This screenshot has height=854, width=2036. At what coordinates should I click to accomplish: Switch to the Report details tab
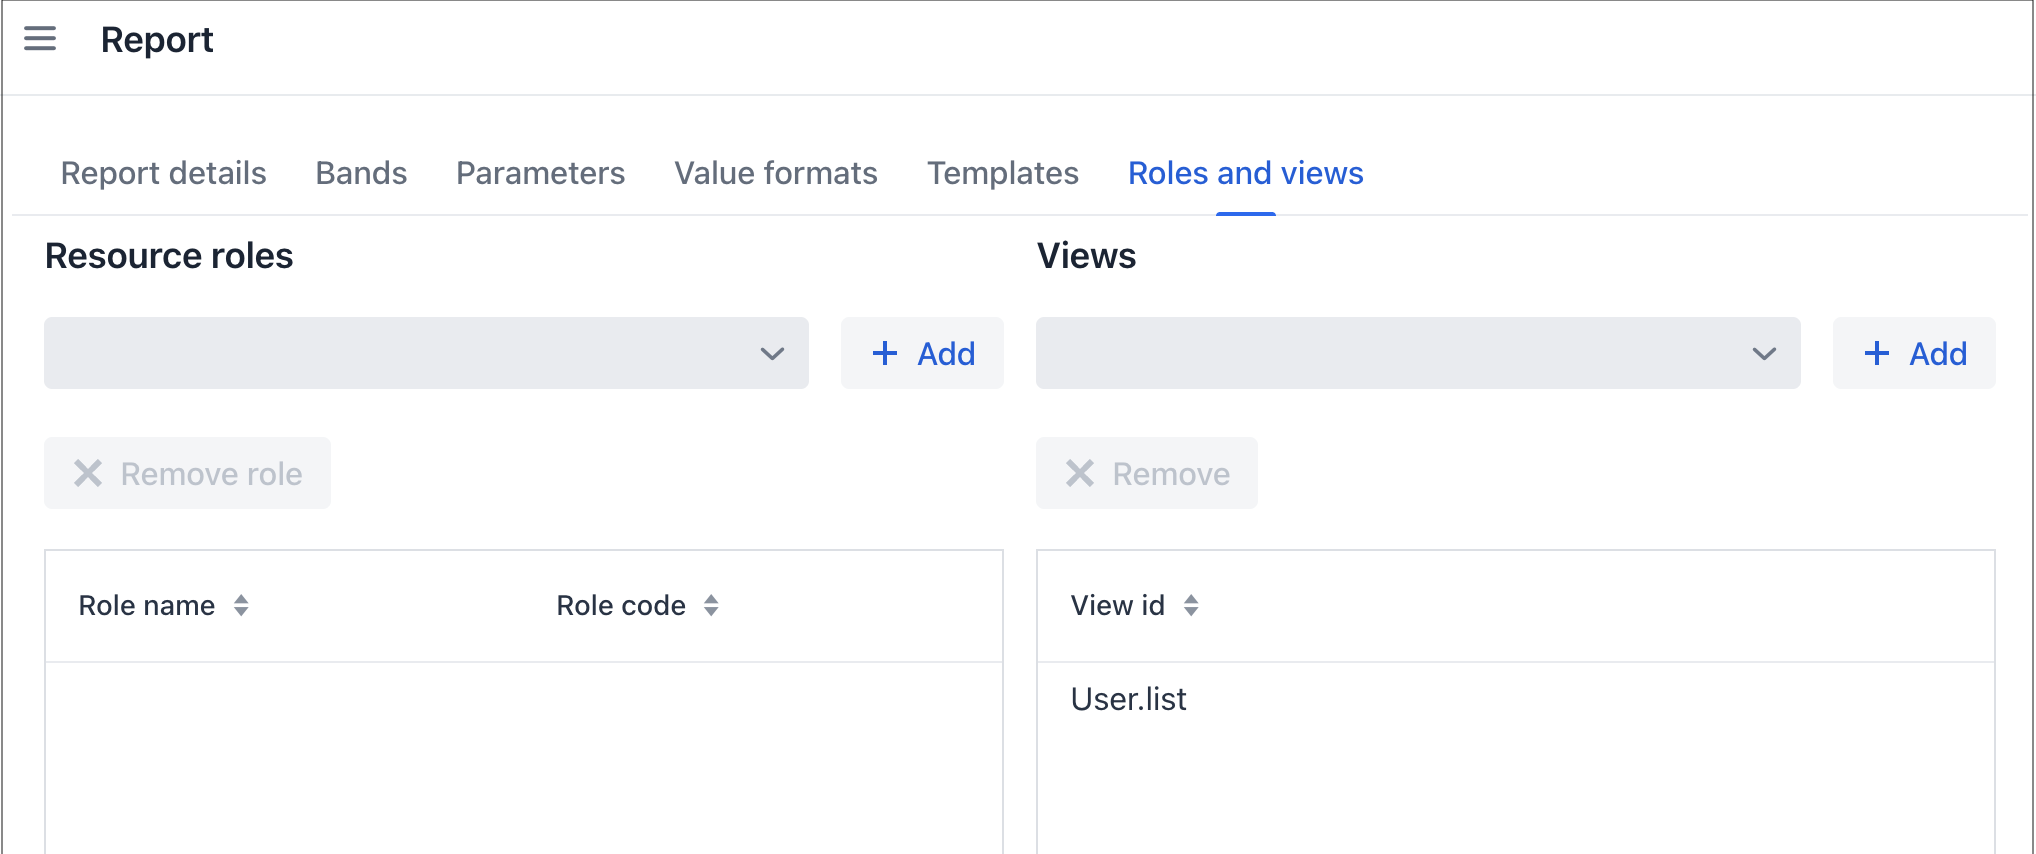(x=163, y=173)
